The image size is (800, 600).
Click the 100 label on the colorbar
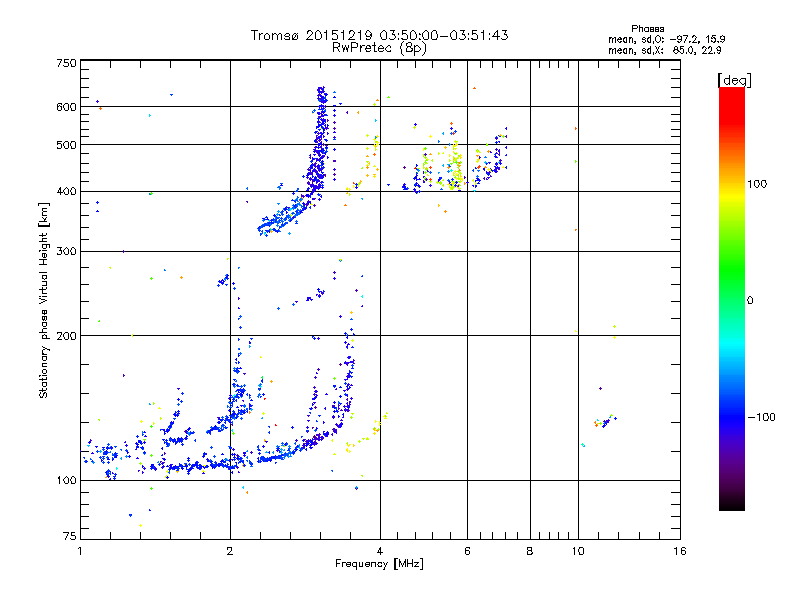point(757,184)
